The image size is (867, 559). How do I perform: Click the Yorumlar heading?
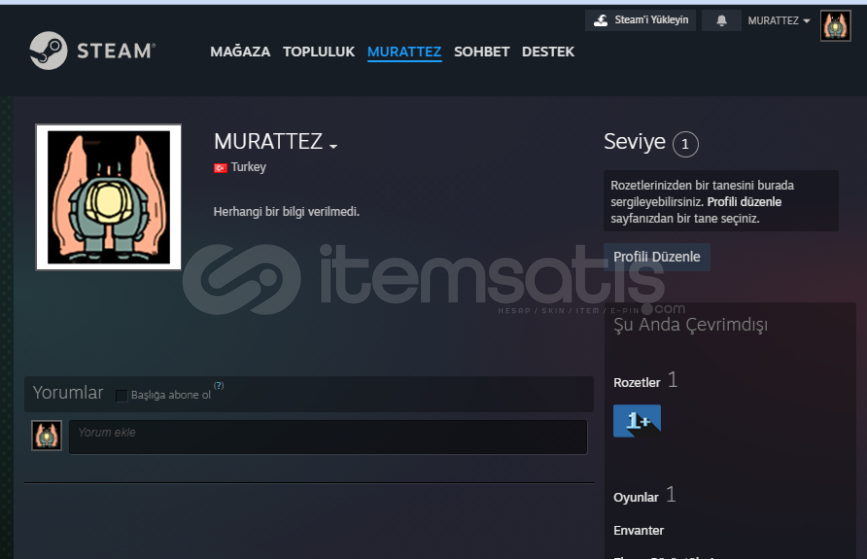68,393
